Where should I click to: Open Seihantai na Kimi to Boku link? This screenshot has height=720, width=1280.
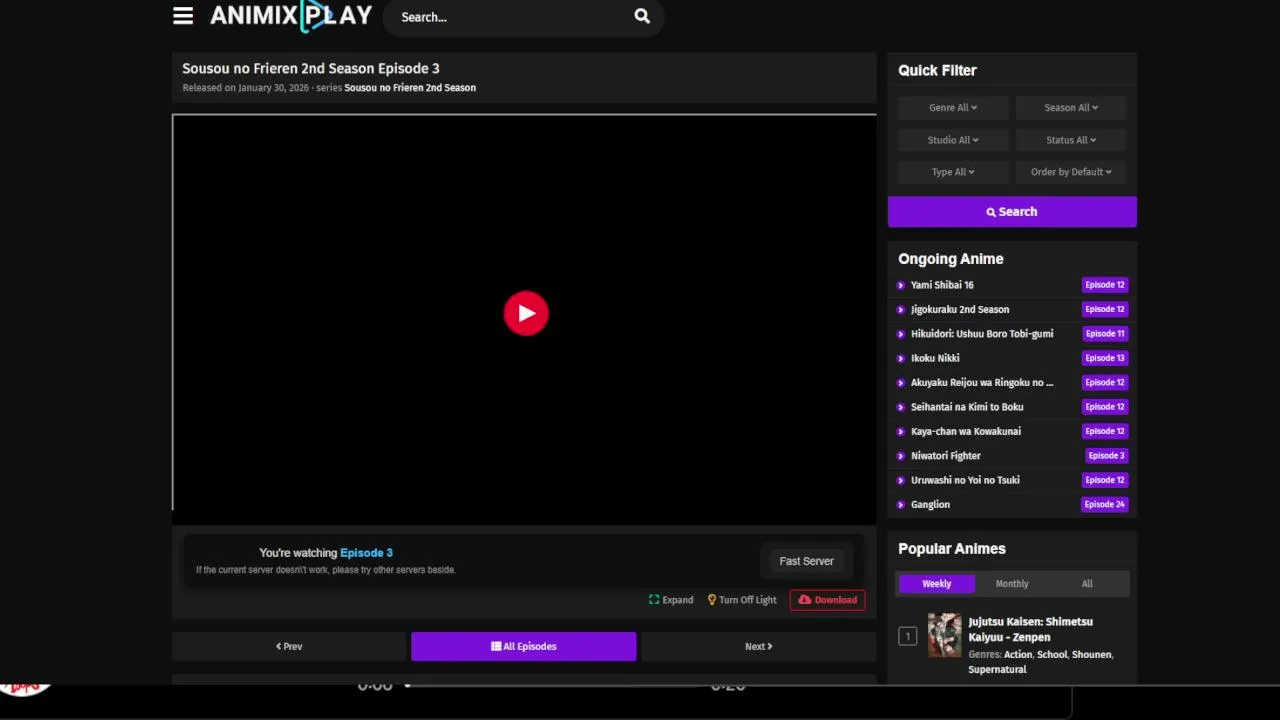pyautogui.click(x=967, y=407)
